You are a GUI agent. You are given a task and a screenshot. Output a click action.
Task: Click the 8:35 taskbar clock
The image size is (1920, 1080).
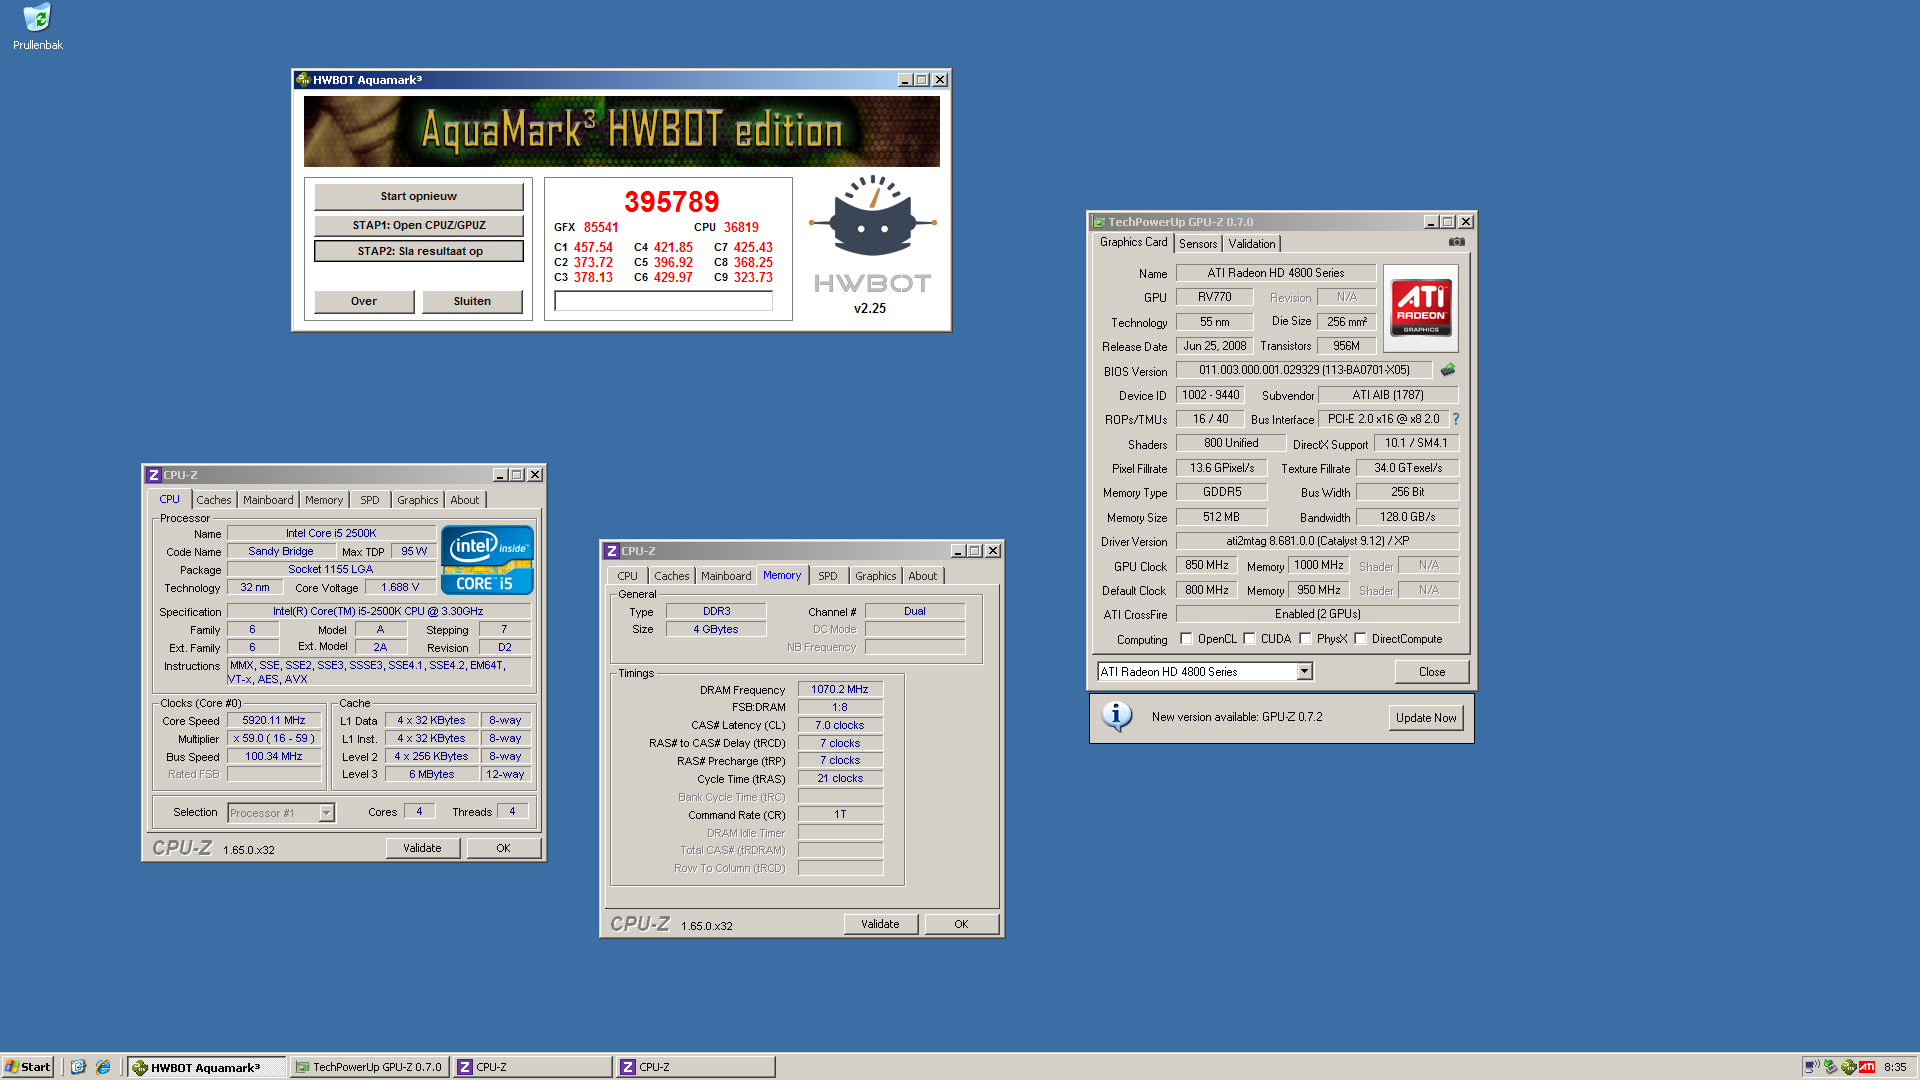tap(1894, 1067)
